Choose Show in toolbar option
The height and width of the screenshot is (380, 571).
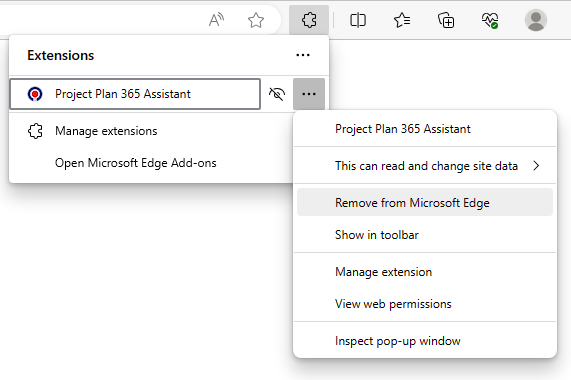pyautogui.click(x=425, y=235)
